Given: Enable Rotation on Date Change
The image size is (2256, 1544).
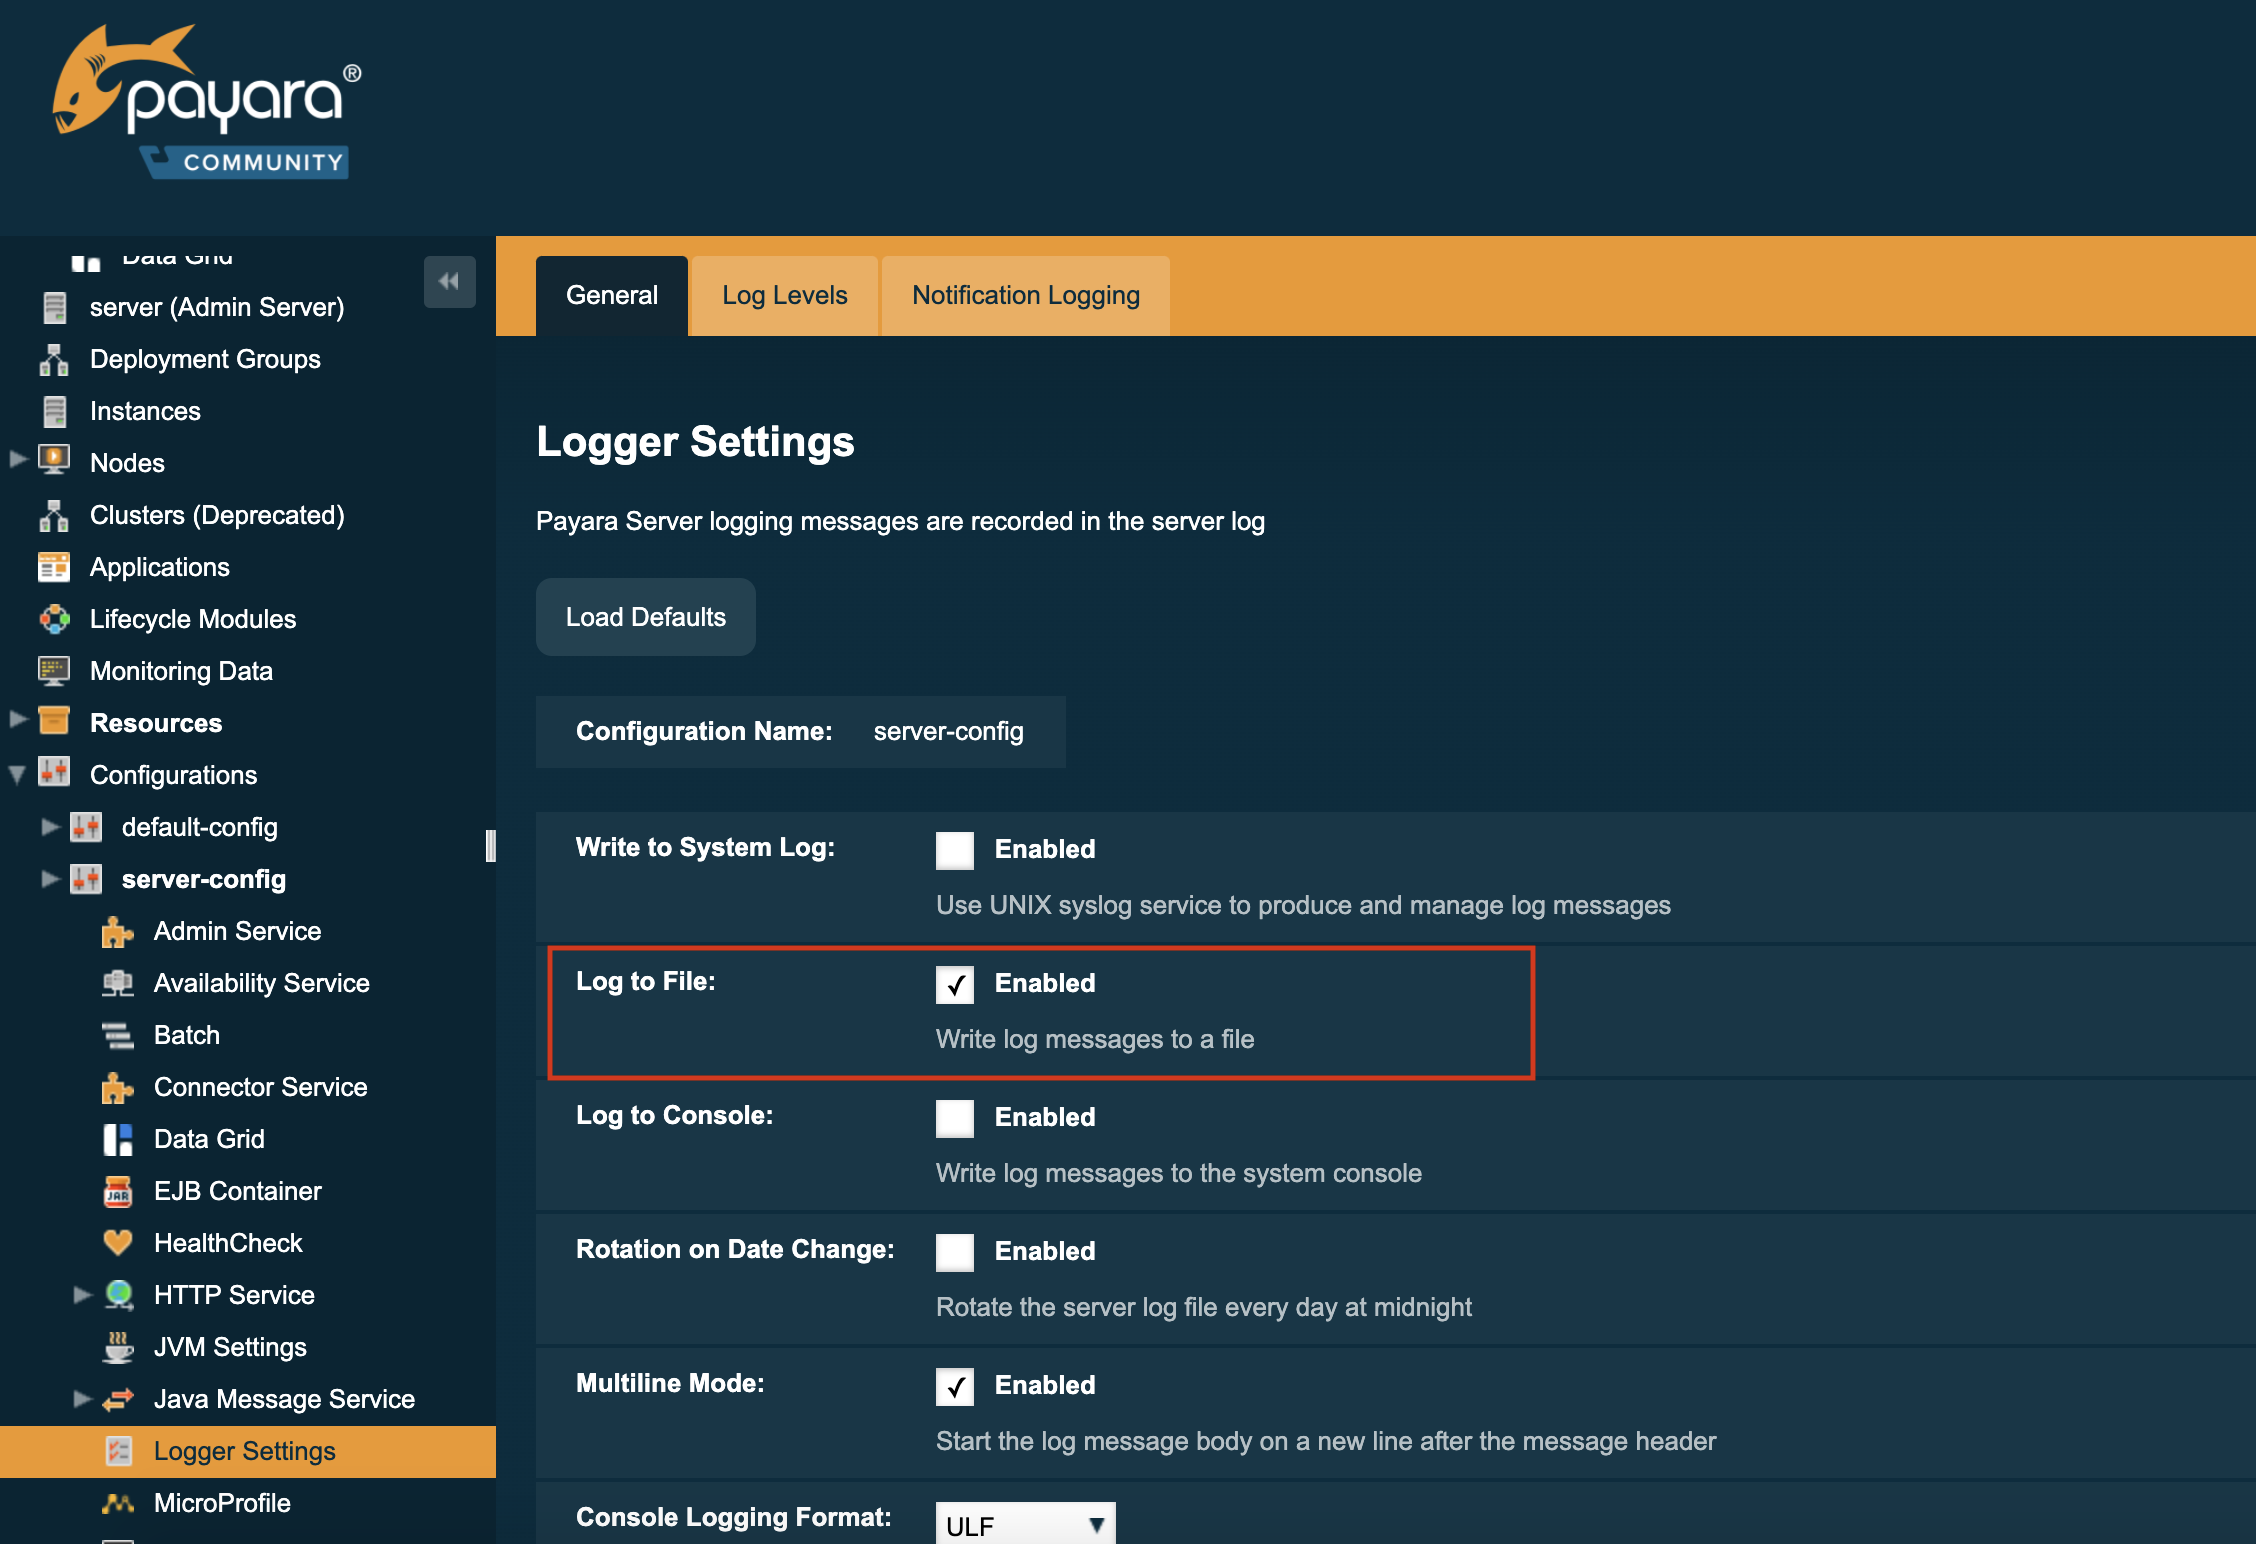Looking at the screenshot, I should [954, 1253].
